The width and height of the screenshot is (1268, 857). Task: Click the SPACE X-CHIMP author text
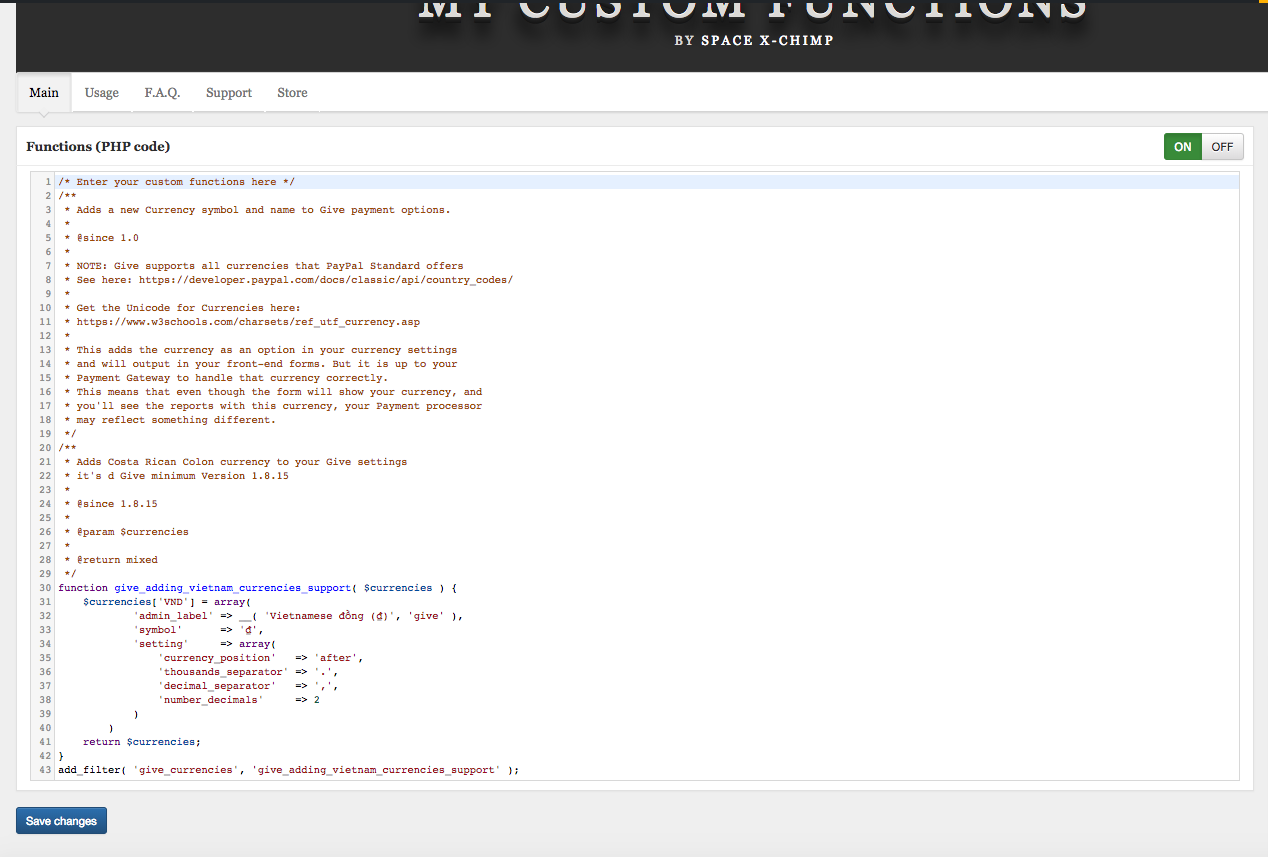pyautogui.click(x=767, y=41)
